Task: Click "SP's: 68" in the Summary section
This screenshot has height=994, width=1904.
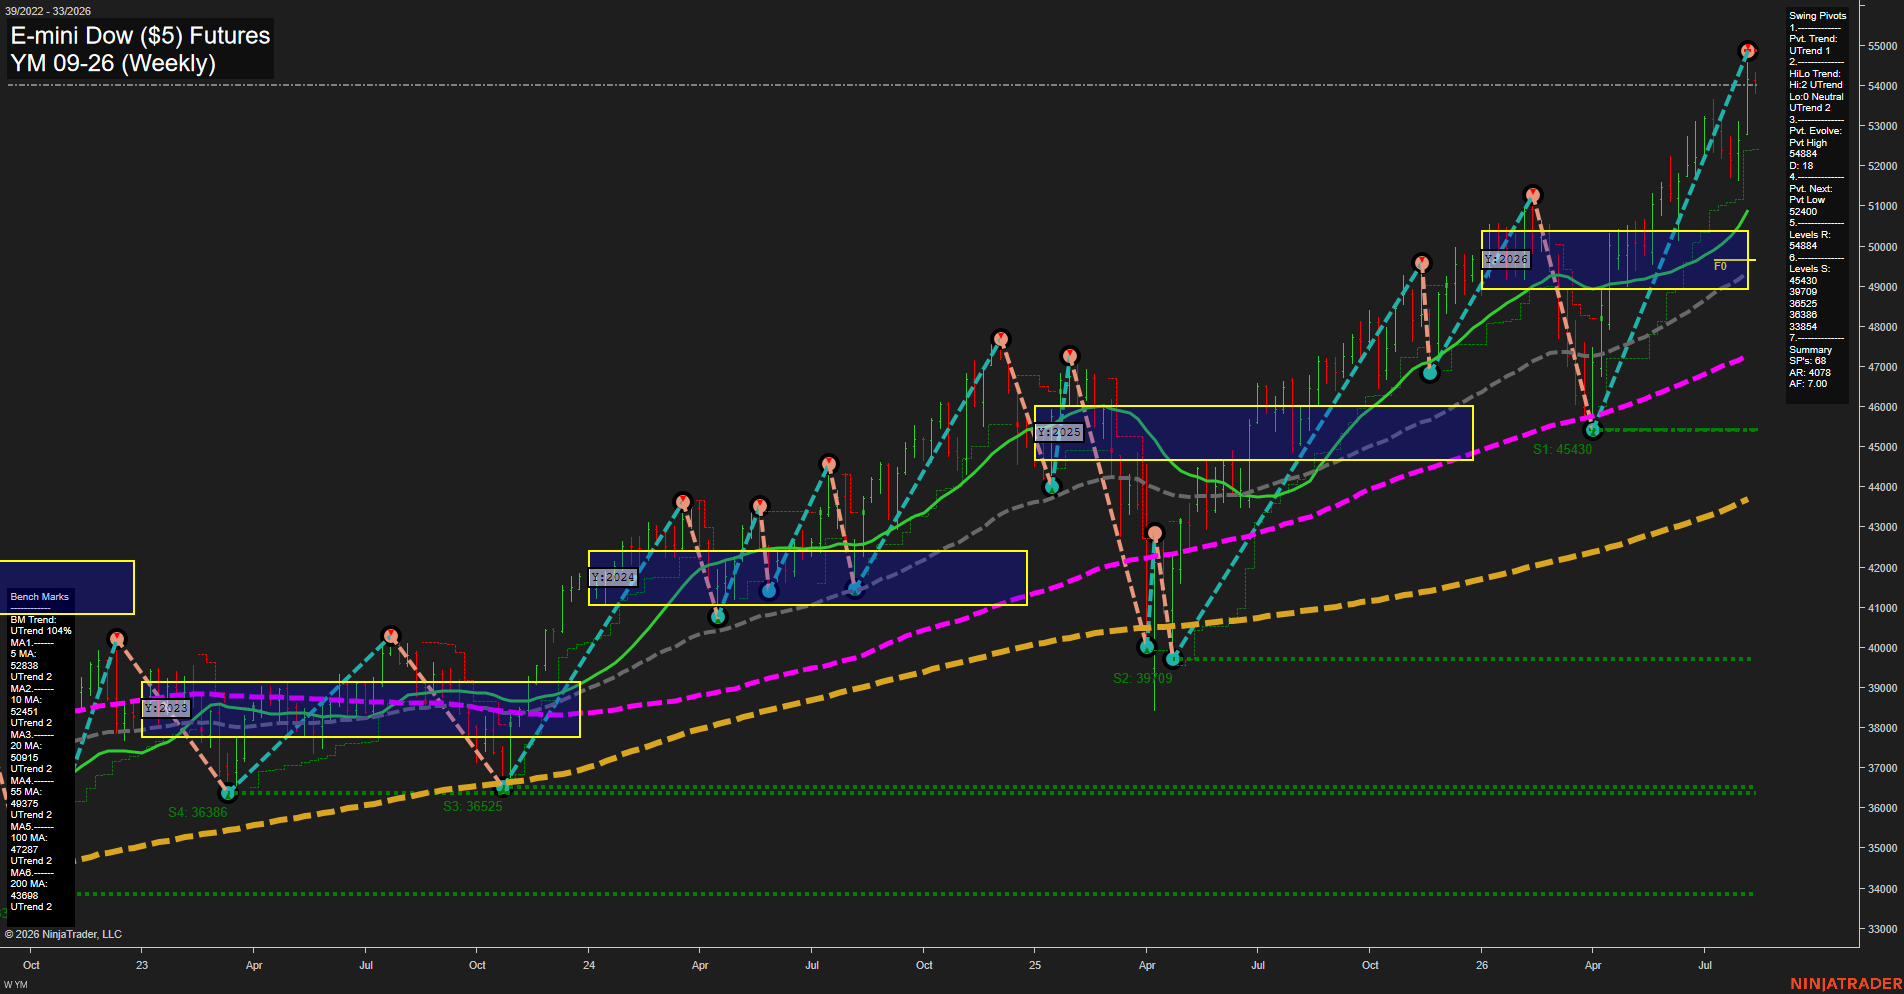Action: tap(1807, 361)
